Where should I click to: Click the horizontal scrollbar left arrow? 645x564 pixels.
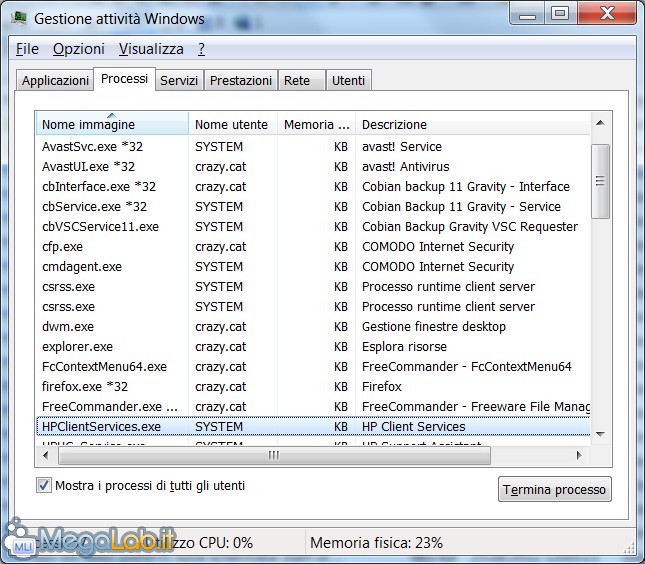(46, 455)
